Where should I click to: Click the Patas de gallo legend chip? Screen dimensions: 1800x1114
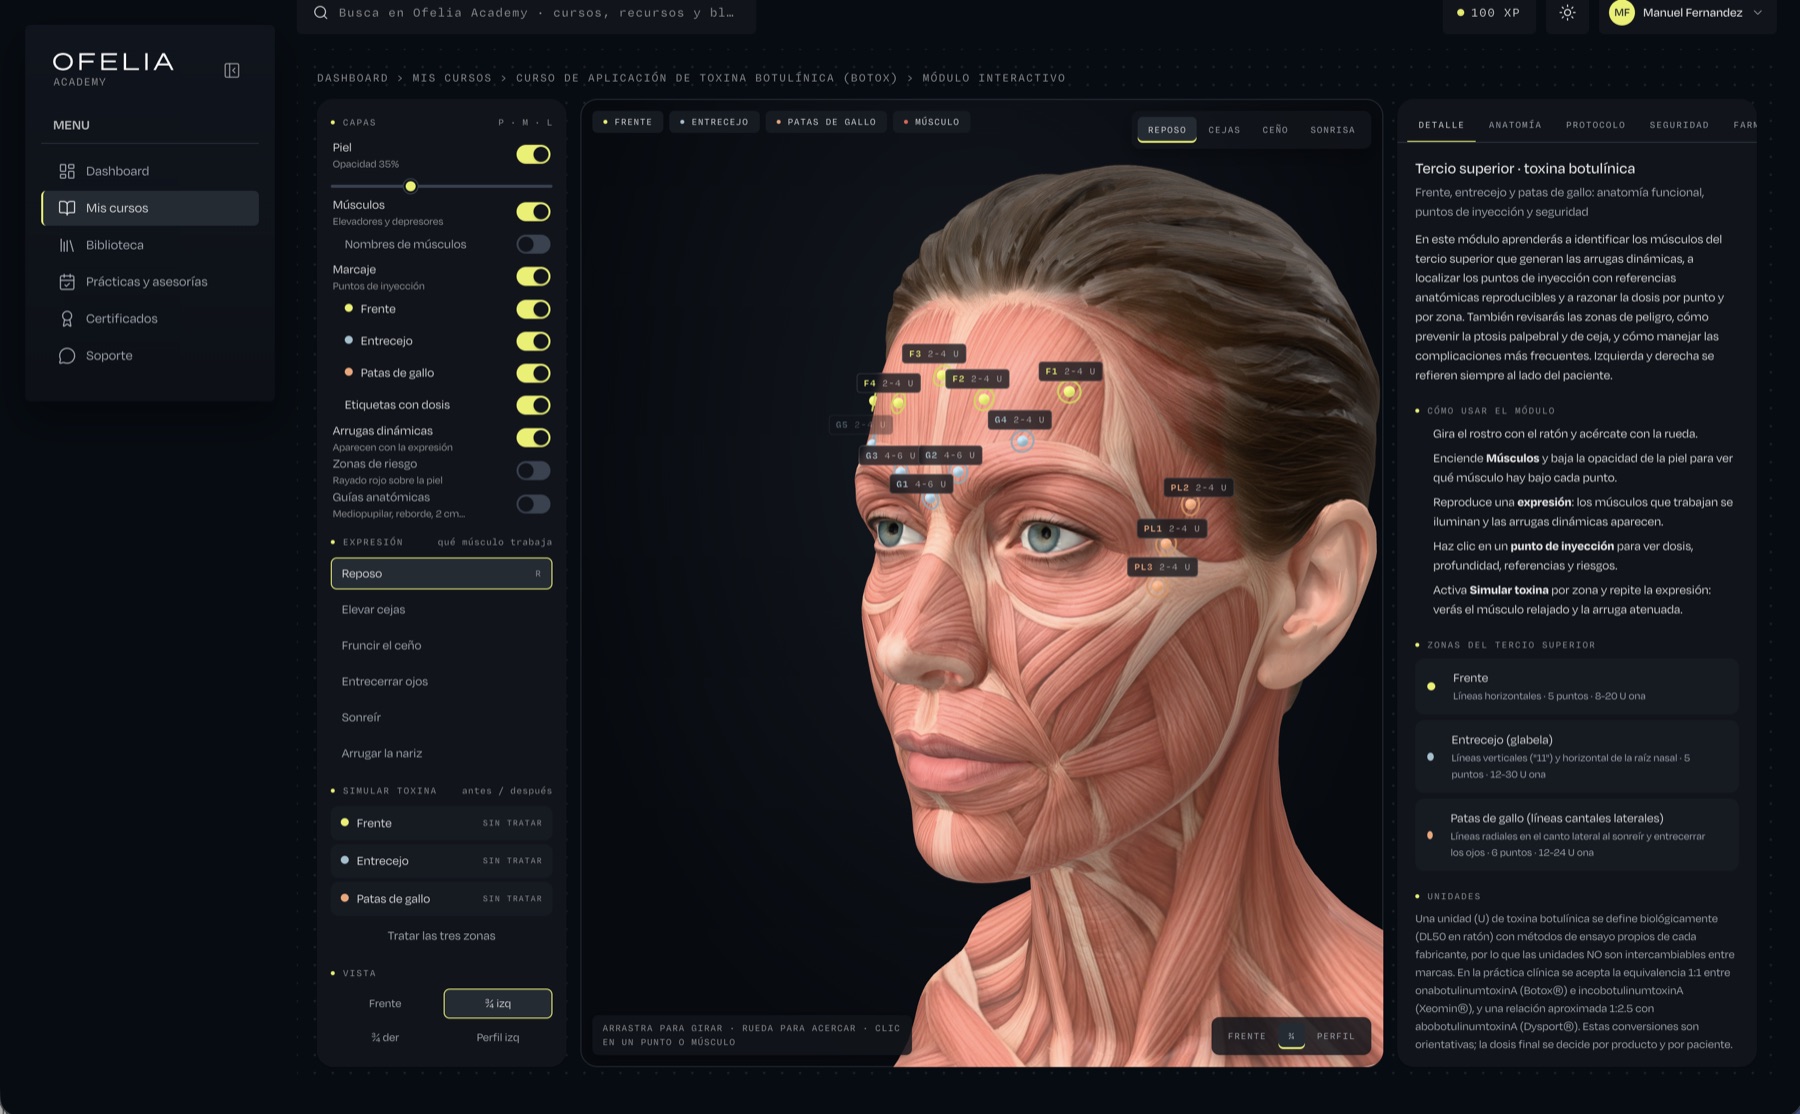point(825,122)
